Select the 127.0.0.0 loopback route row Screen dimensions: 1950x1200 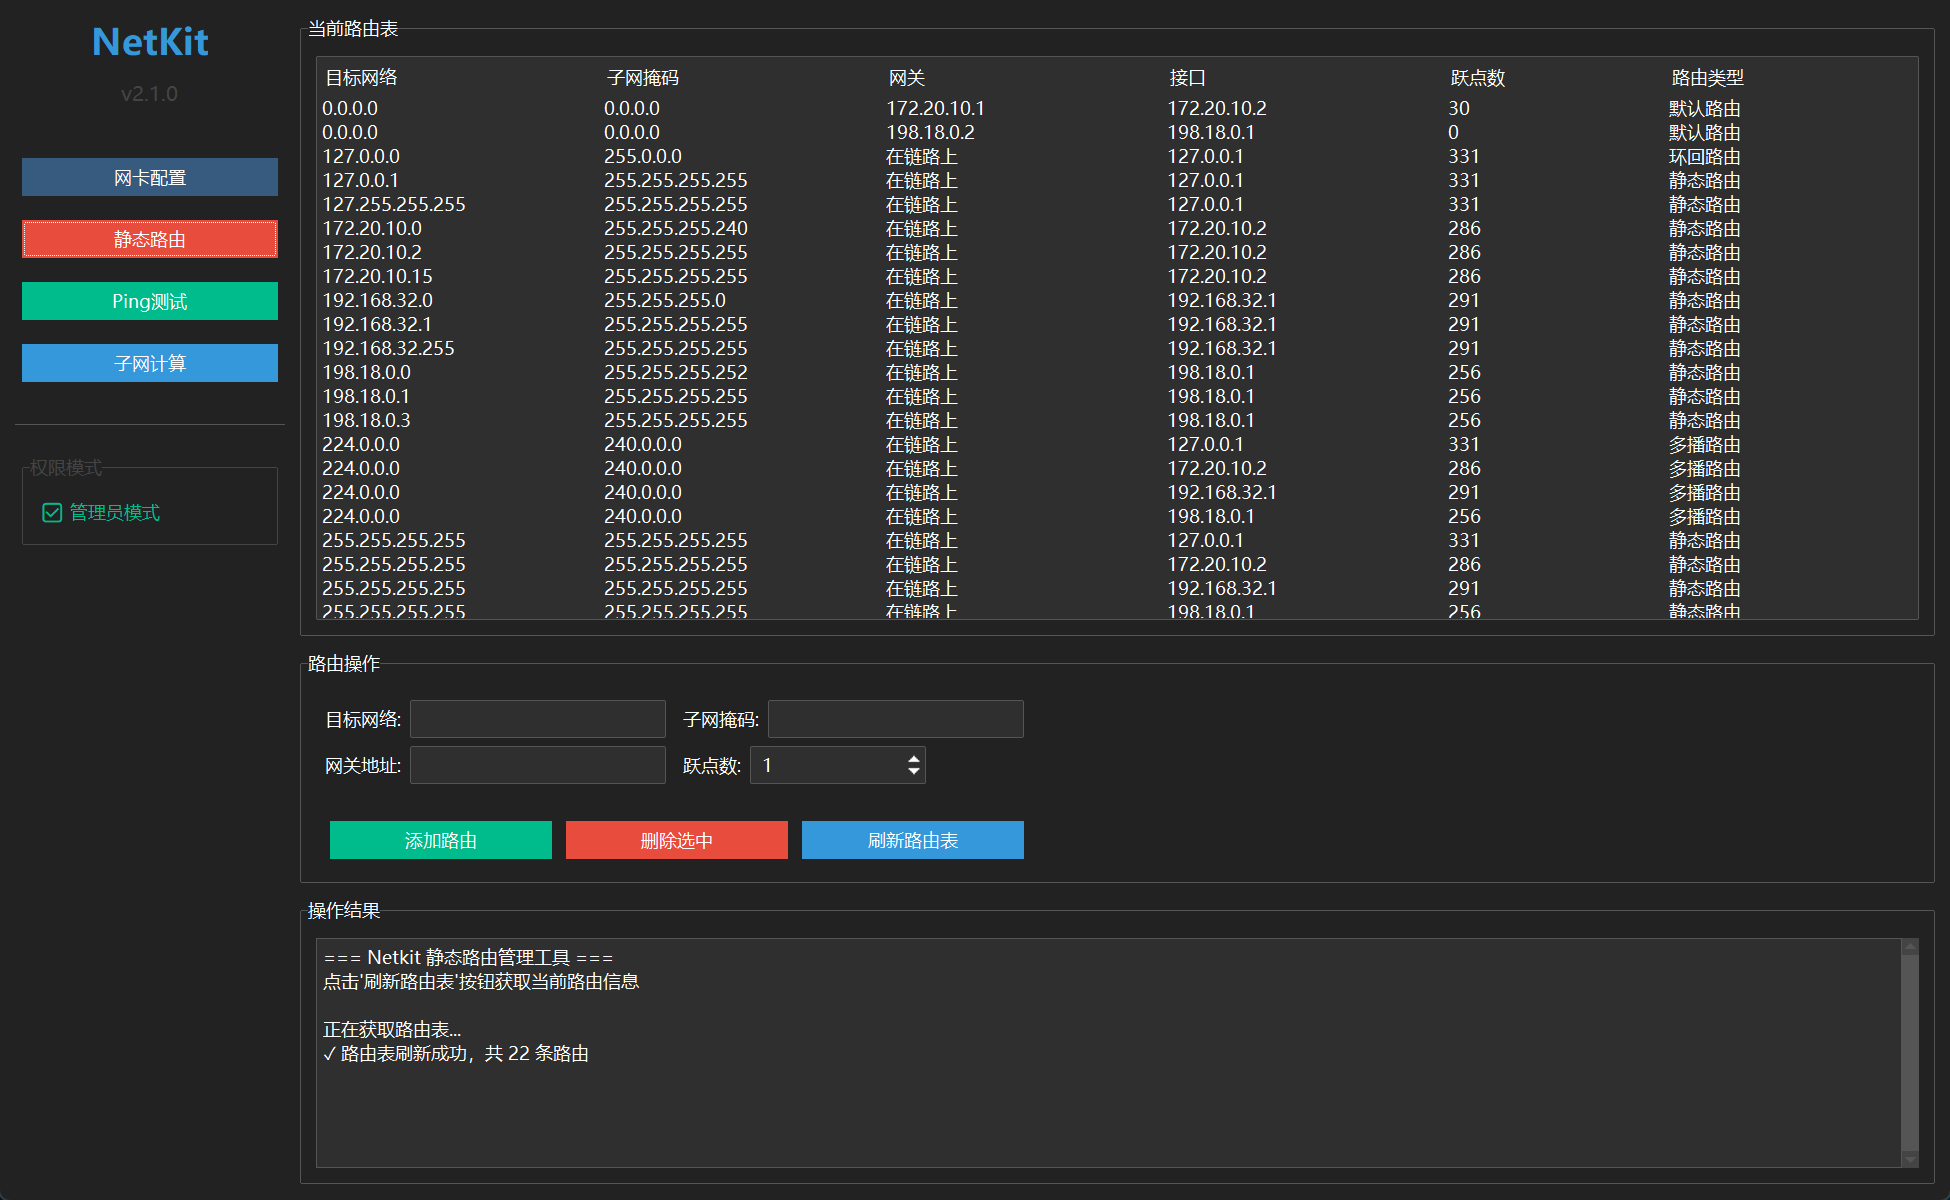(x=1117, y=156)
